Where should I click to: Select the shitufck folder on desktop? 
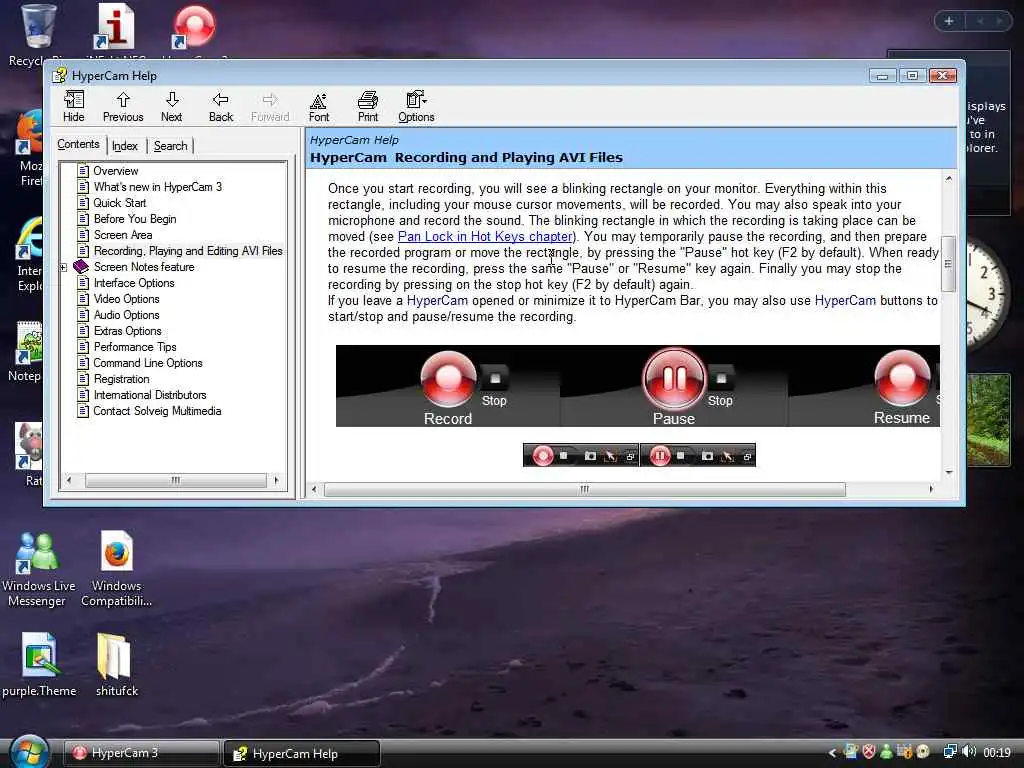click(x=116, y=665)
